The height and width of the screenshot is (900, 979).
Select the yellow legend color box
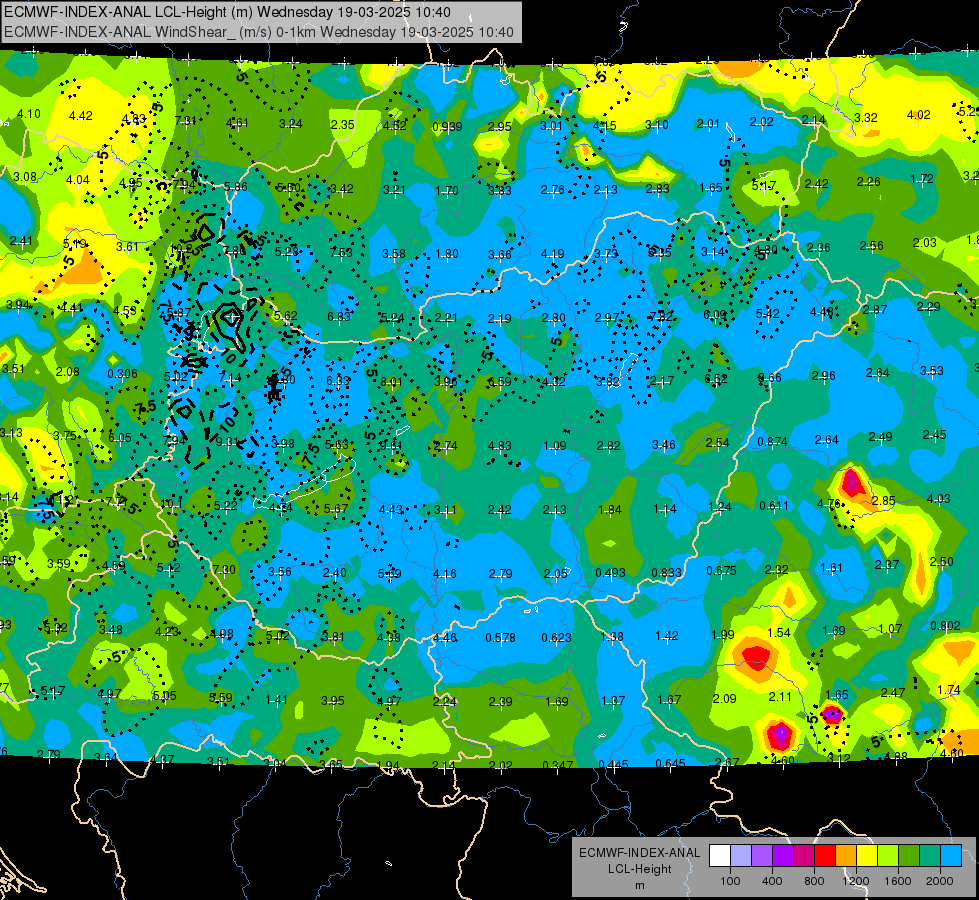(x=867, y=855)
